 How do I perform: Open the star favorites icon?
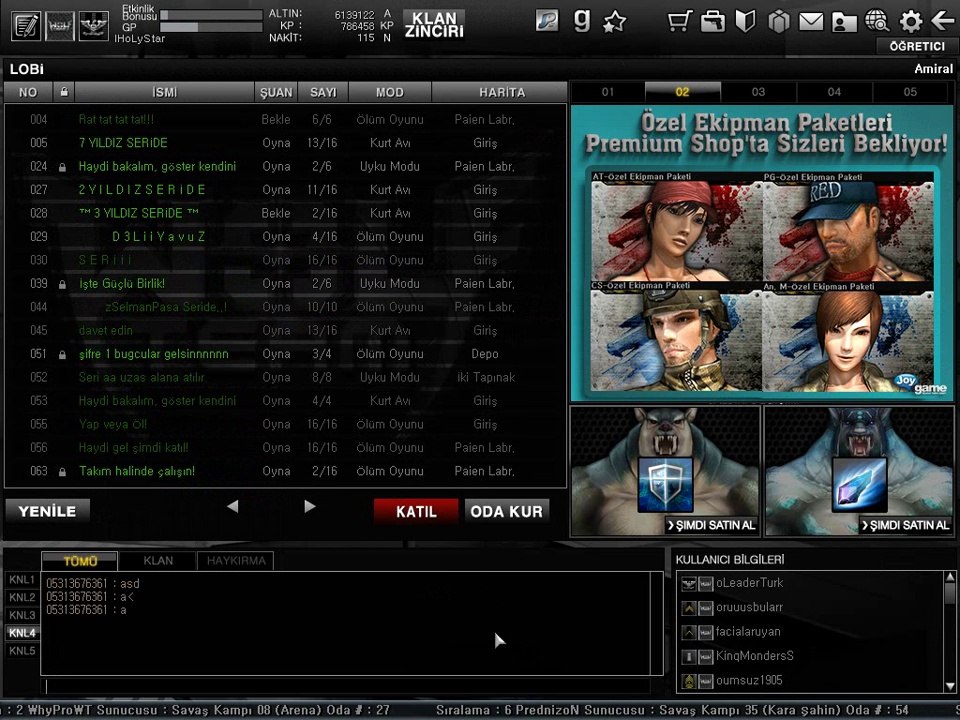pos(615,22)
